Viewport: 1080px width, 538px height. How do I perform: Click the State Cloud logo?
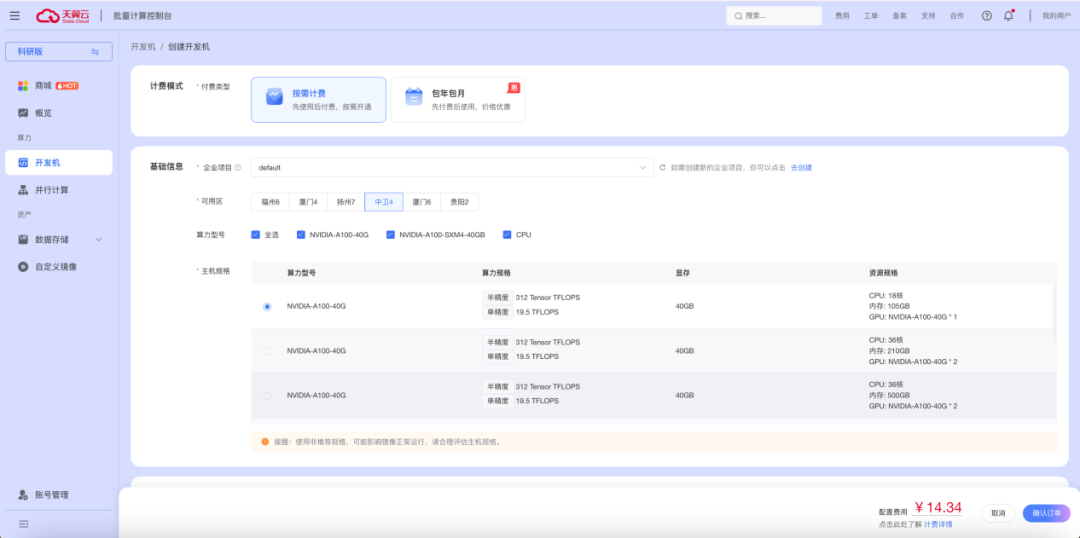point(63,15)
